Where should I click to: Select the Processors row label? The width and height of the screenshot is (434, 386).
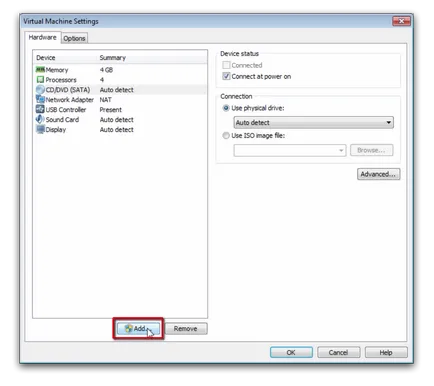pyautogui.click(x=61, y=80)
